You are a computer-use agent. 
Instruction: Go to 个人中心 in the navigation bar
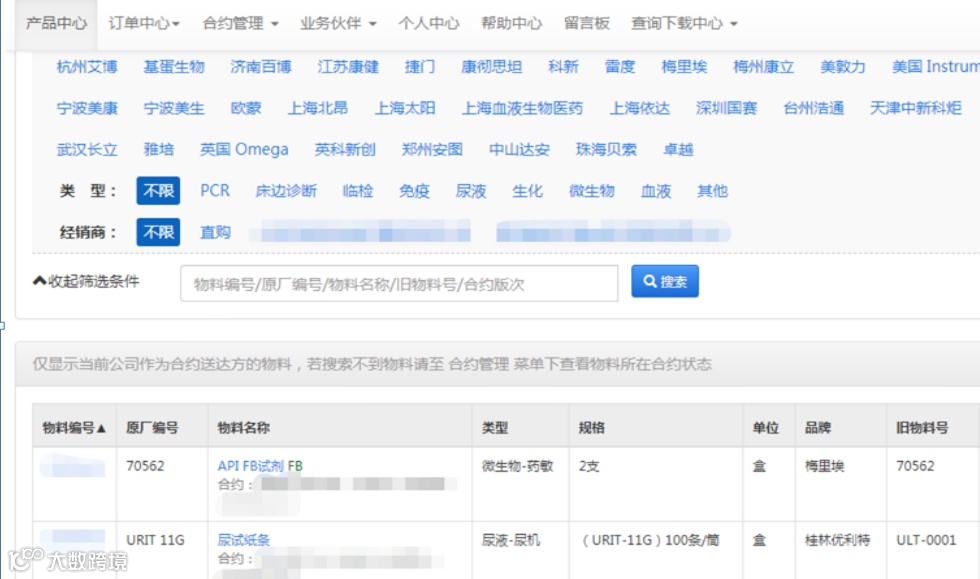point(429,23)
